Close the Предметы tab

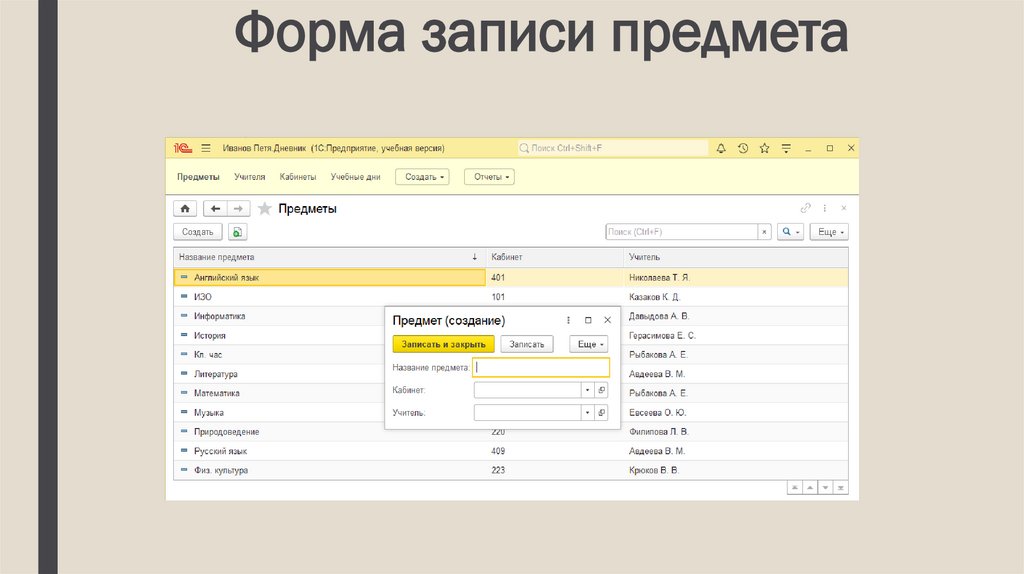click(x=844, y=208)
